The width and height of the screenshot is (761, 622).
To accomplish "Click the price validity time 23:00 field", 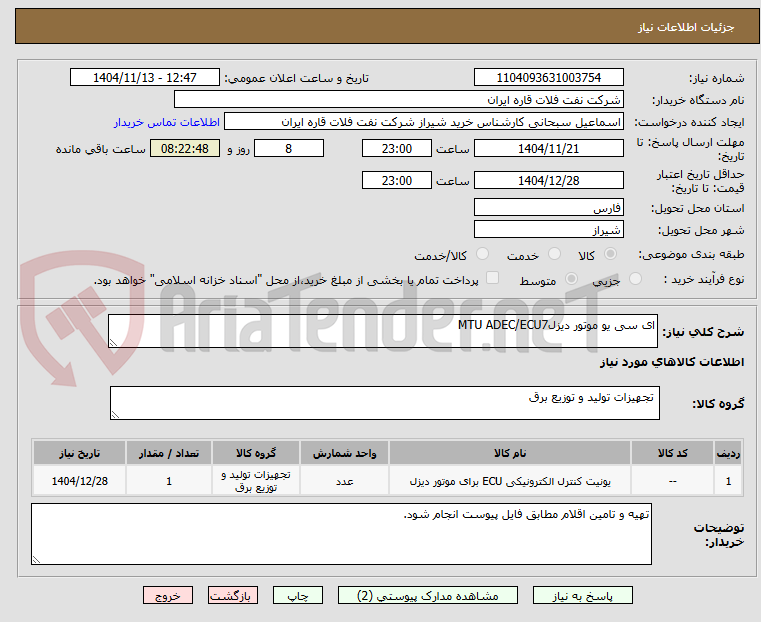I will click(397, 180).
